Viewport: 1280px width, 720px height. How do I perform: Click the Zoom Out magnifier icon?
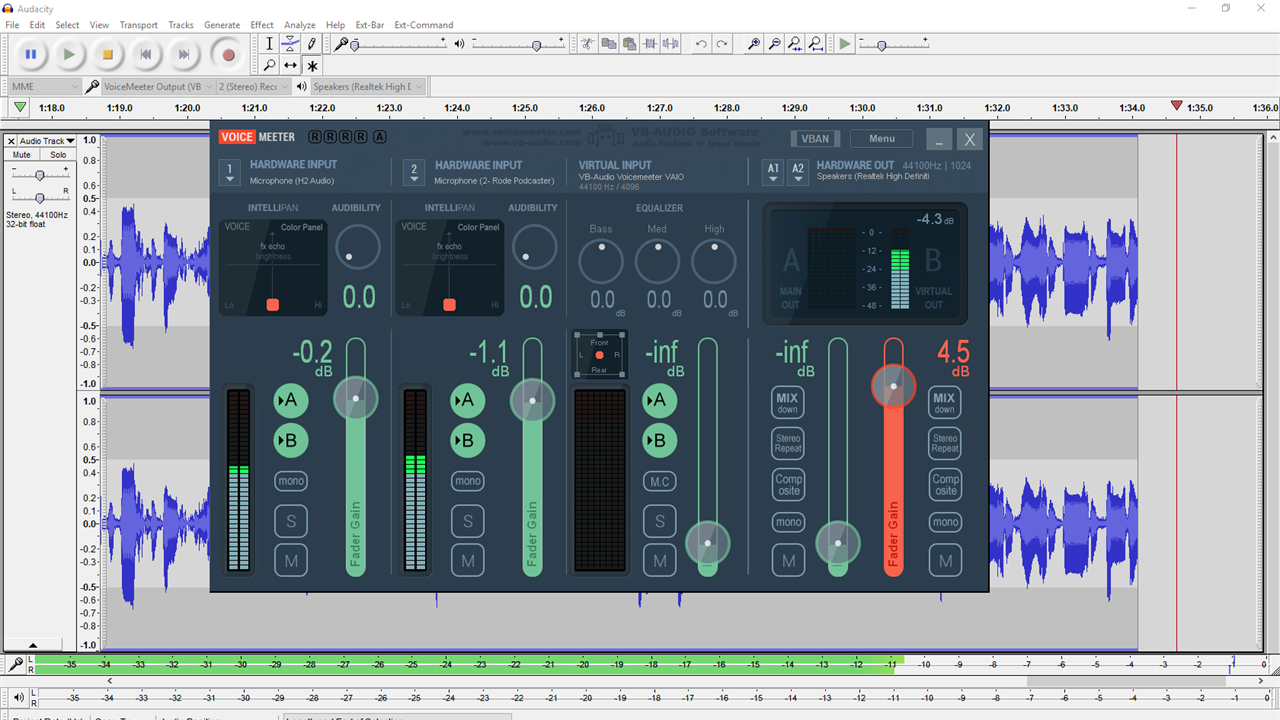pos(774,44)
